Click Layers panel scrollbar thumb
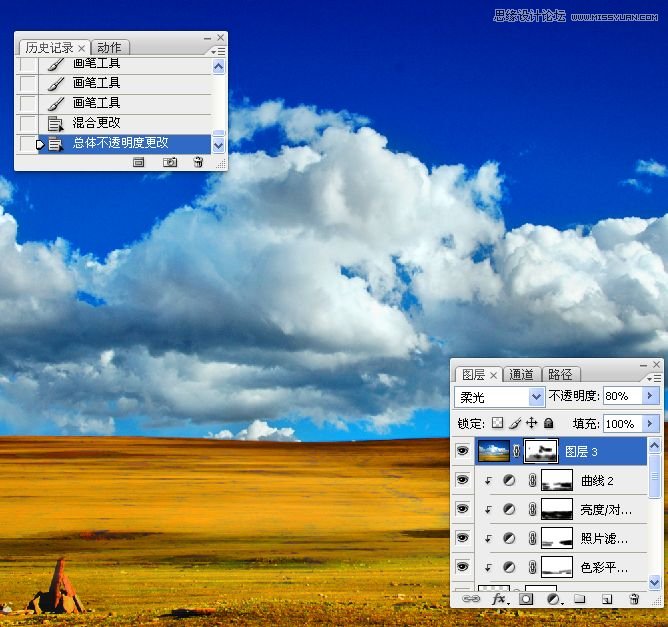668x627 pixels. (654, 476)
